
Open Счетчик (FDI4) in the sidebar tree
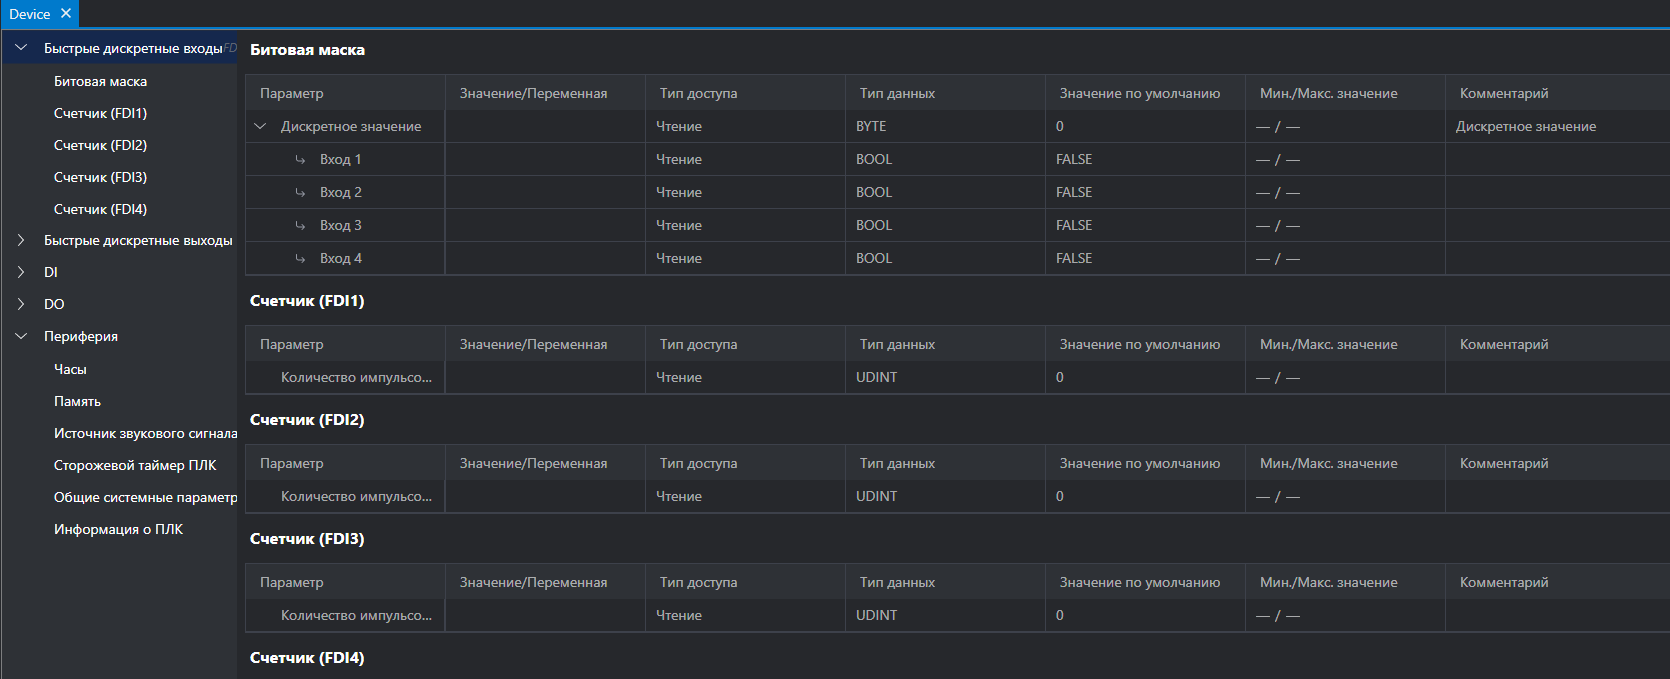pyautogui.click(x=100, y=209)
